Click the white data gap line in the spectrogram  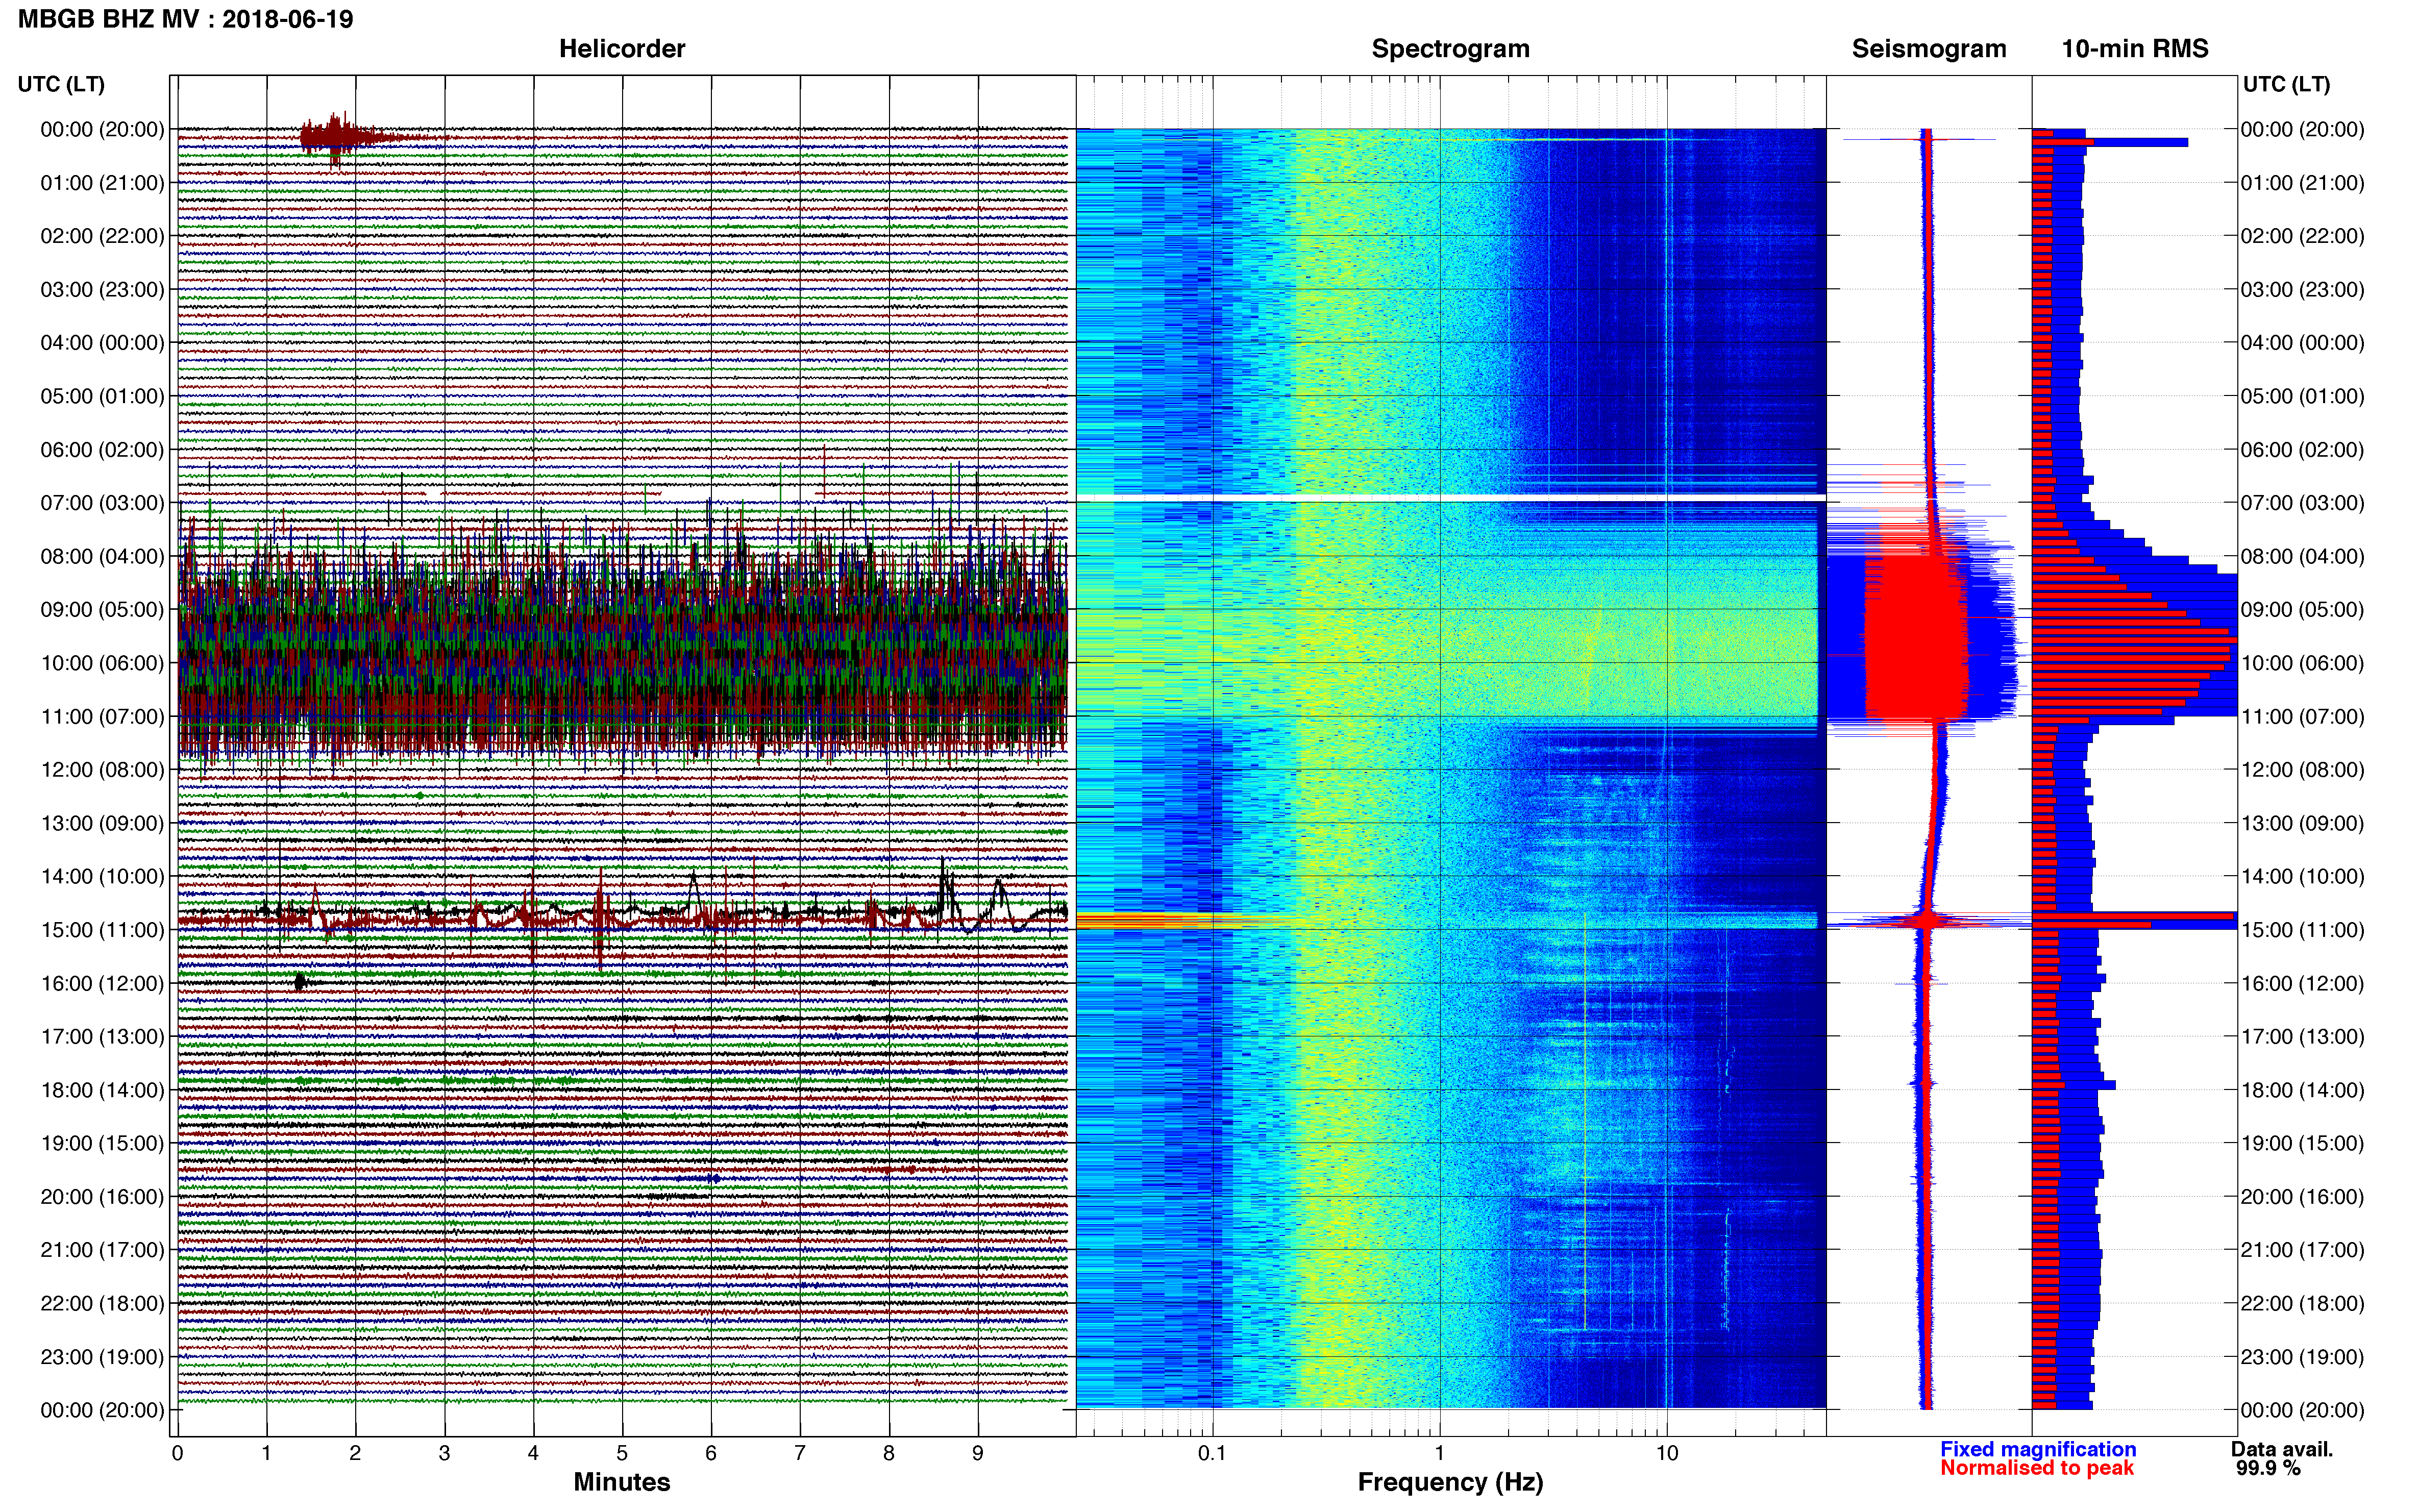pyautogui.click(x=1450, y=498)
